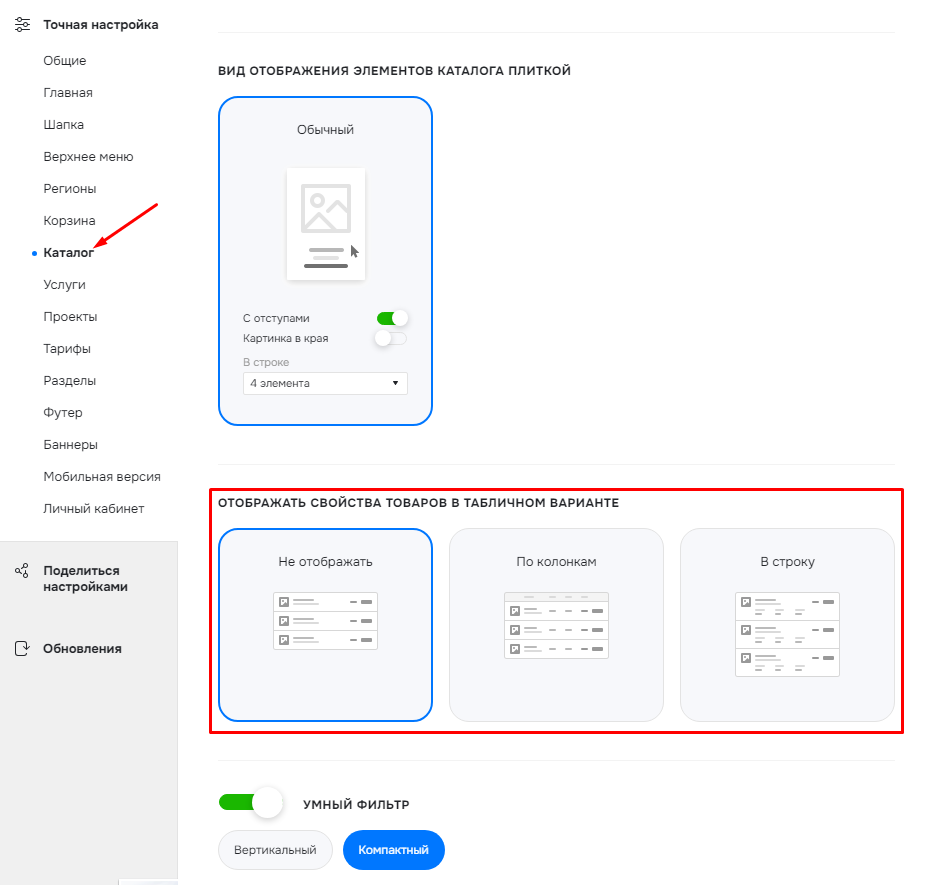Open the 'Футер' settings section
Screen dimensions: 927x885
tap(63, 412)
